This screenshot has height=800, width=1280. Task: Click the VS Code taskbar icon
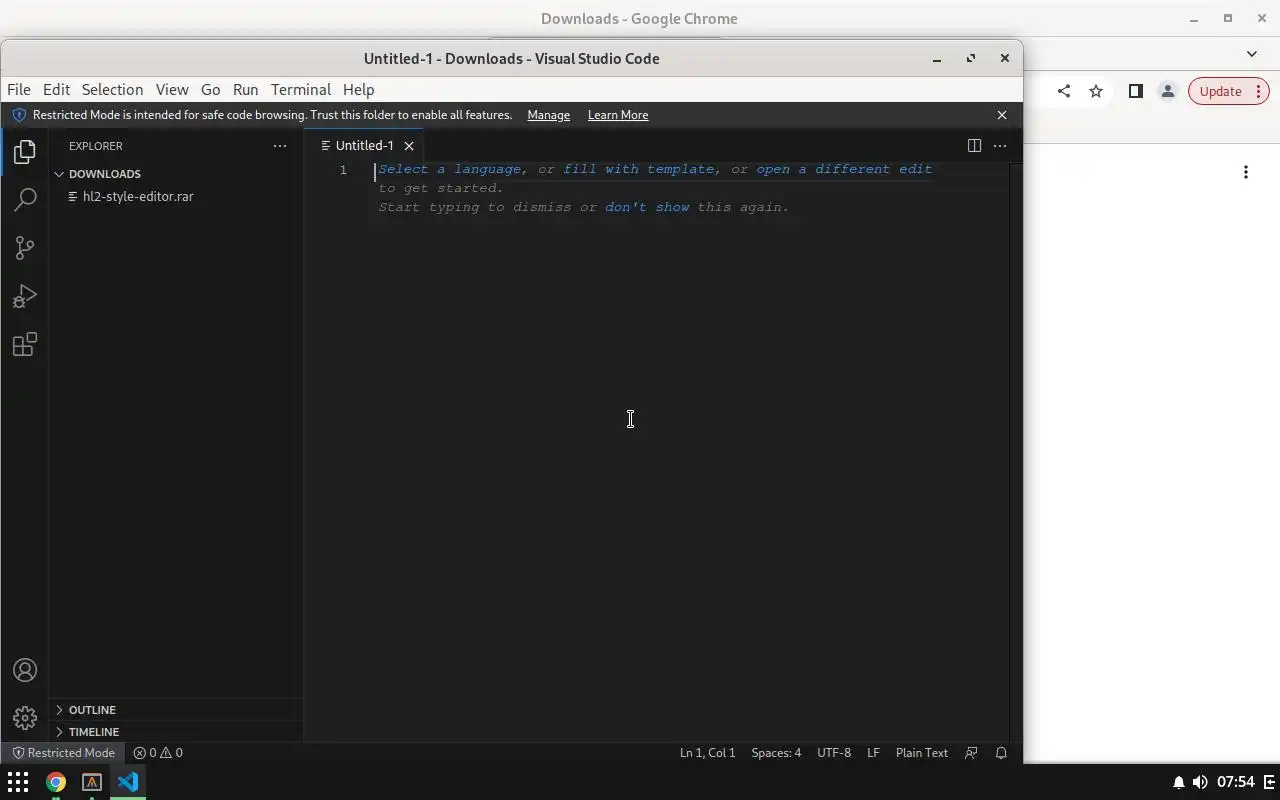128,782
